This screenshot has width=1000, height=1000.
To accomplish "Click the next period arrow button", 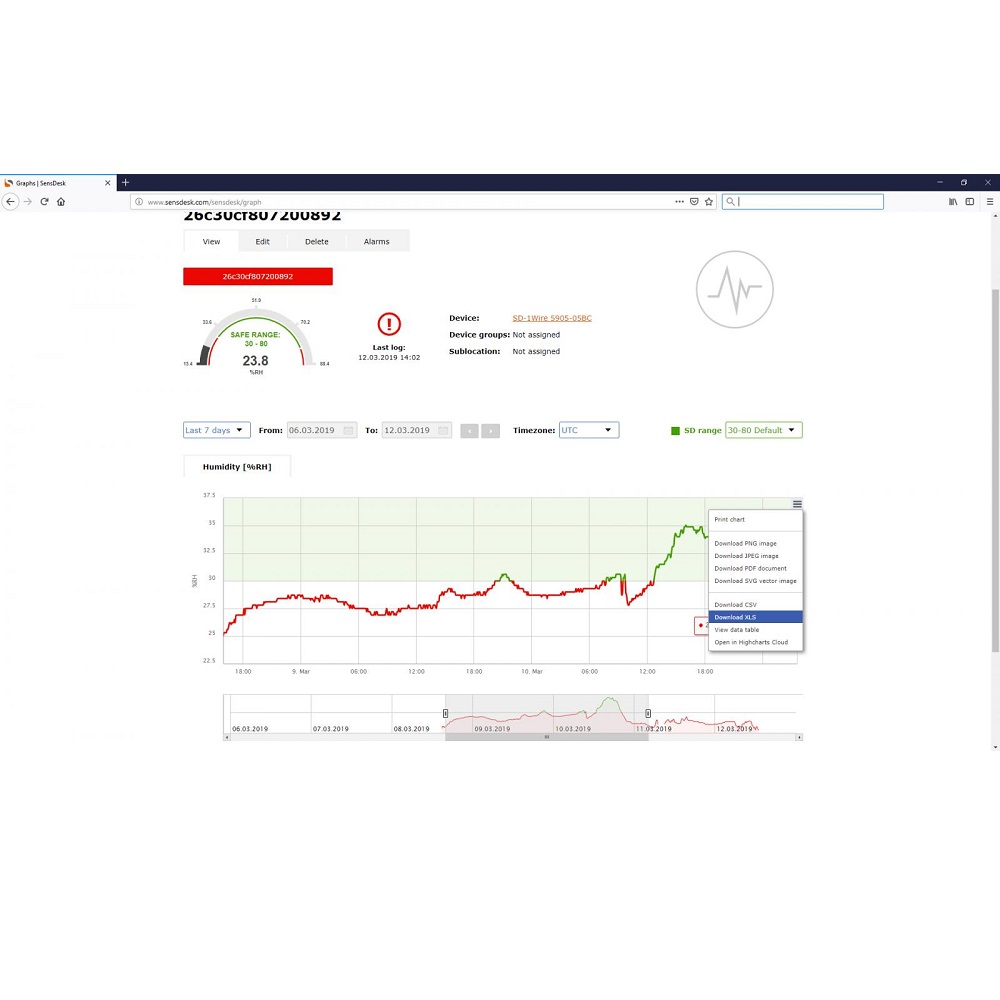I will point(490,431).
